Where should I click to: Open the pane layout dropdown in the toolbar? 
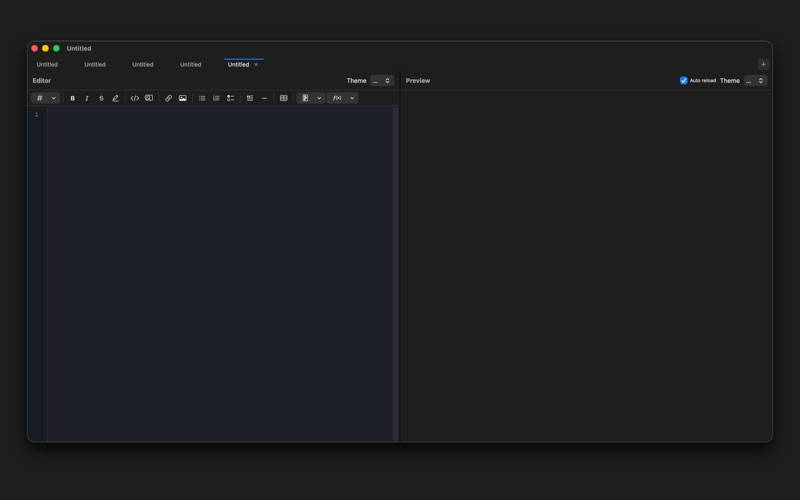[311, 98]
